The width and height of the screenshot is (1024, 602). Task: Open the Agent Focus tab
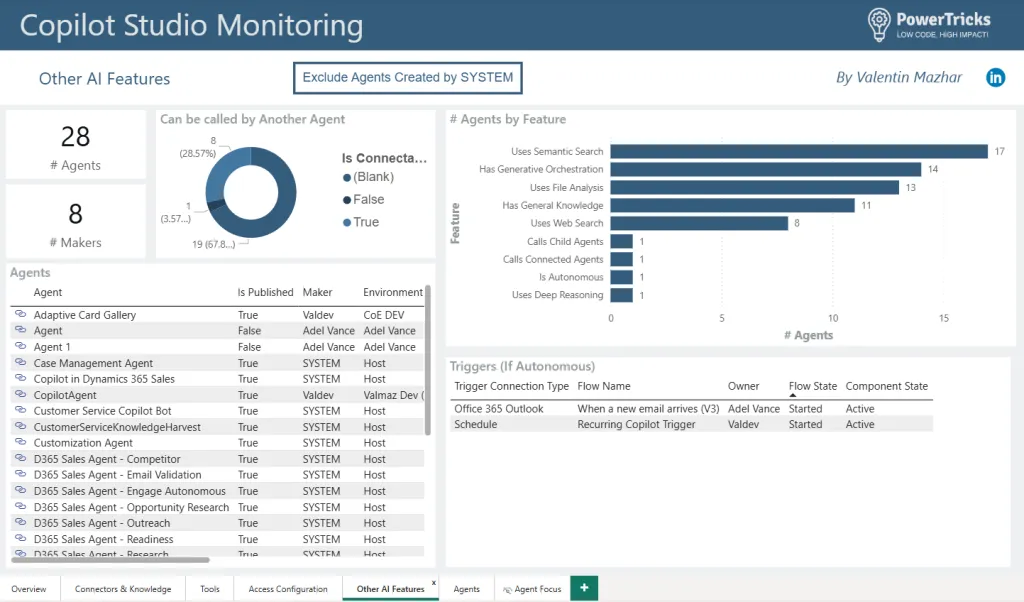point(532,588)
